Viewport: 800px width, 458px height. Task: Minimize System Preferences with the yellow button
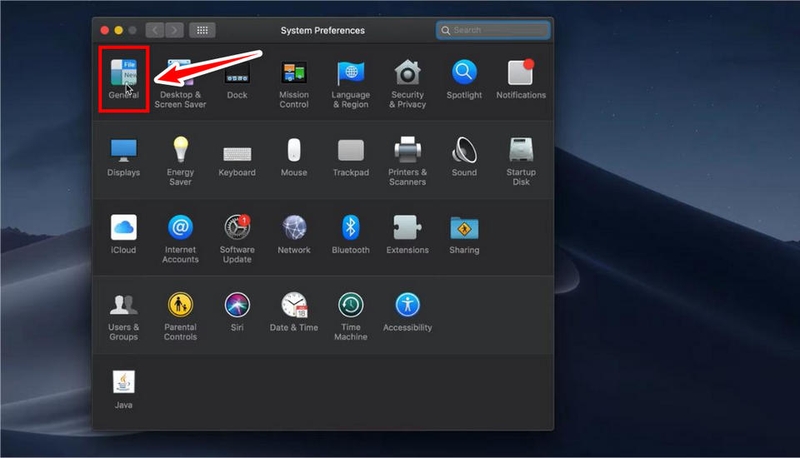click(x=118, y=31)
